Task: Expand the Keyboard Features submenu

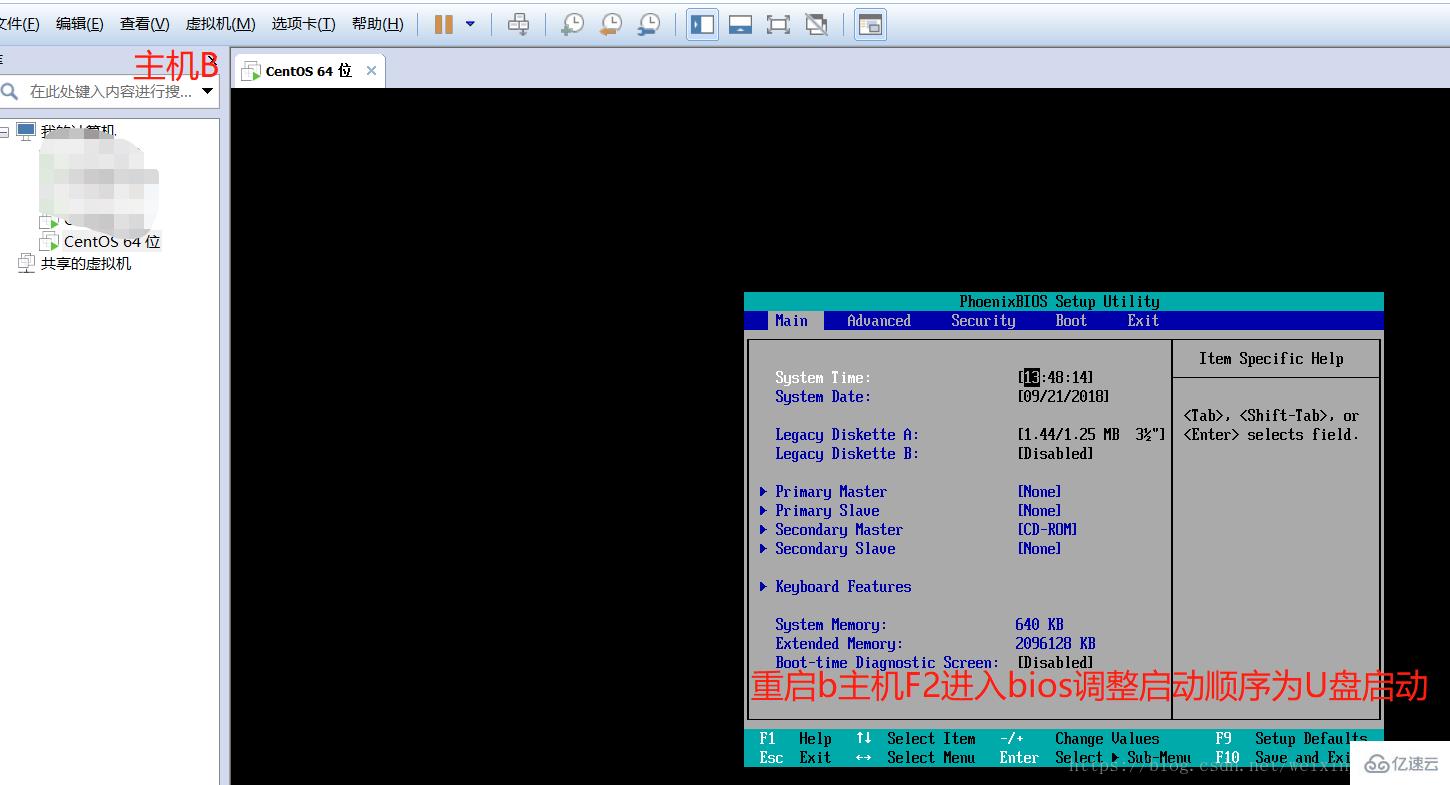Action: click(x=835, y=587)
